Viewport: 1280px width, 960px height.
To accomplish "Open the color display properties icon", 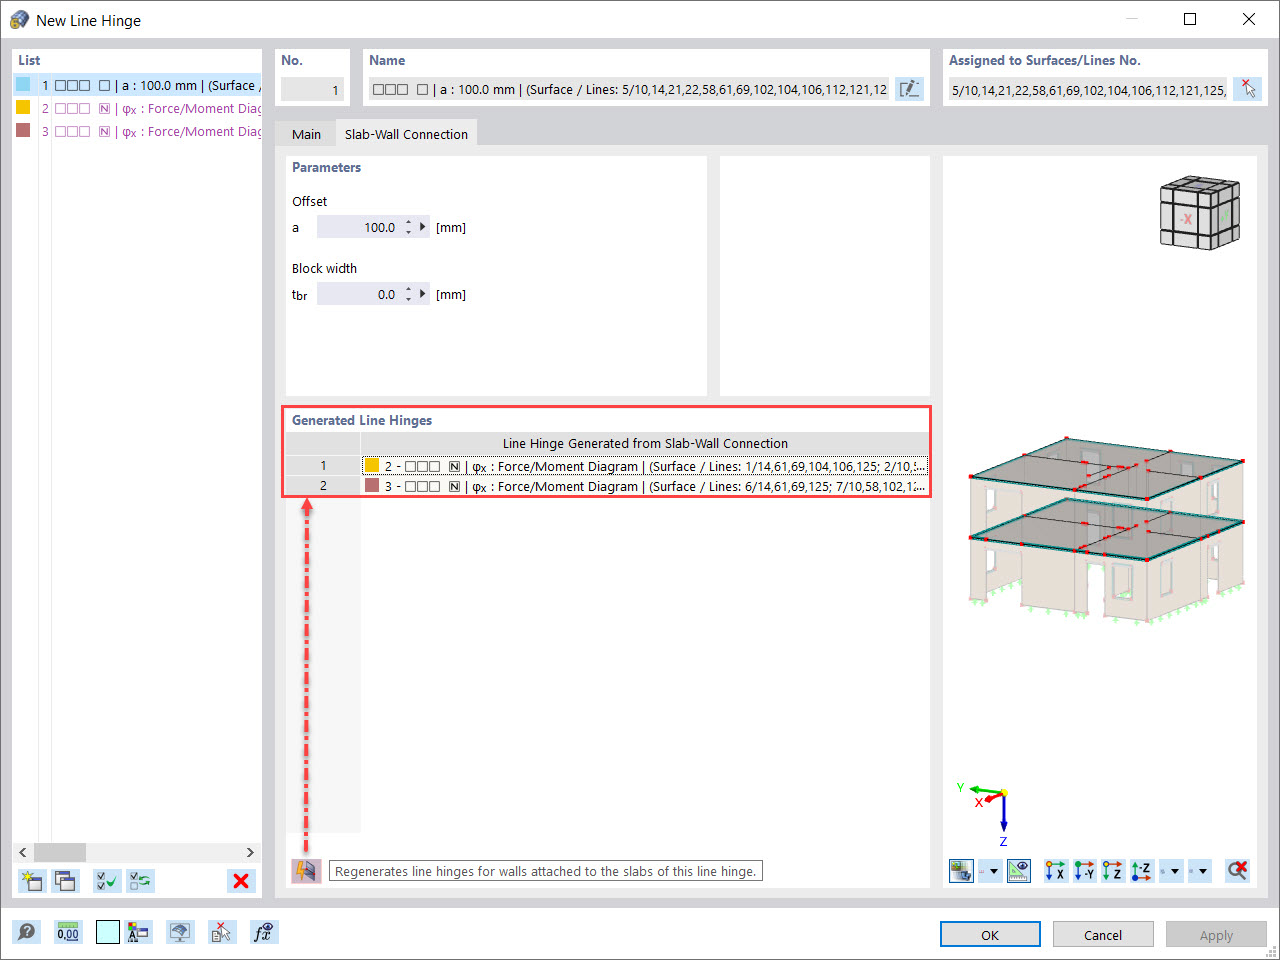I will [x=138, y=932].
